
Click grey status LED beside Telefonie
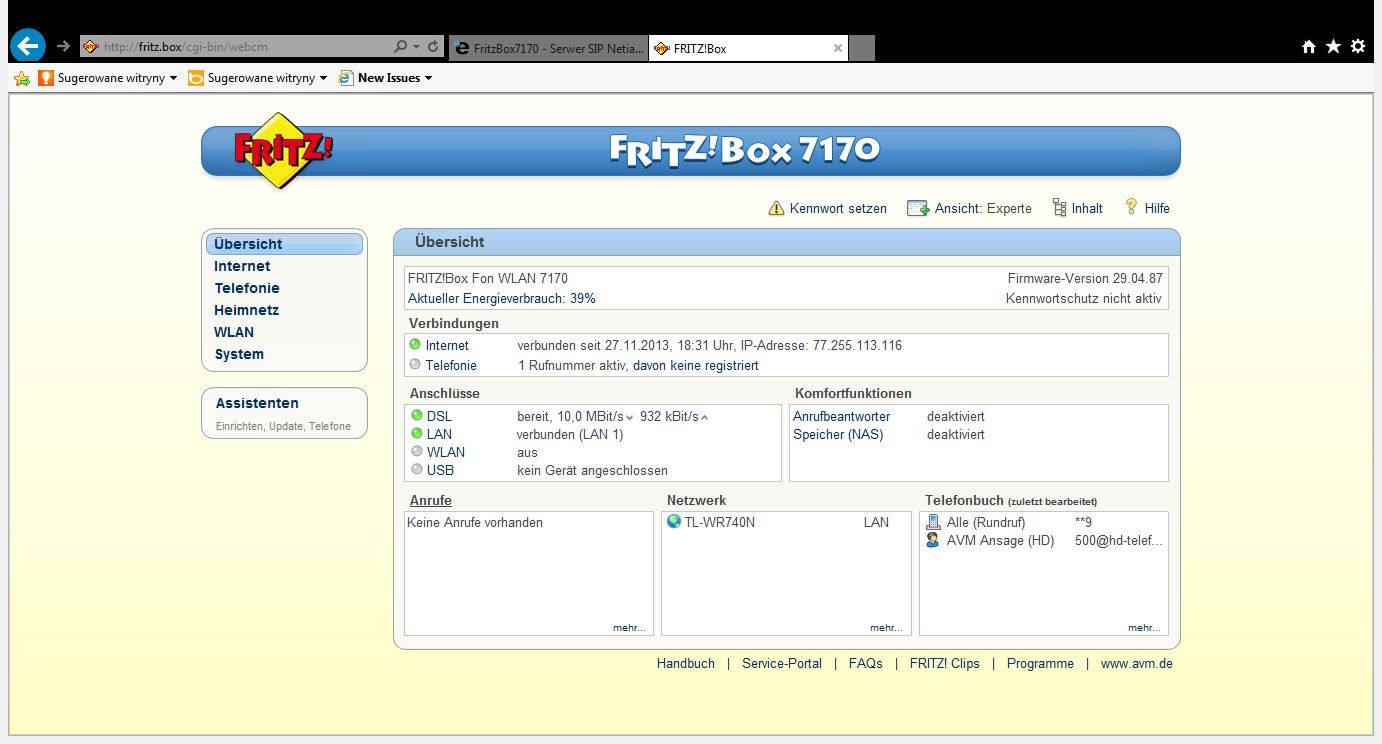pyautogui.click(x=415, y=364)
